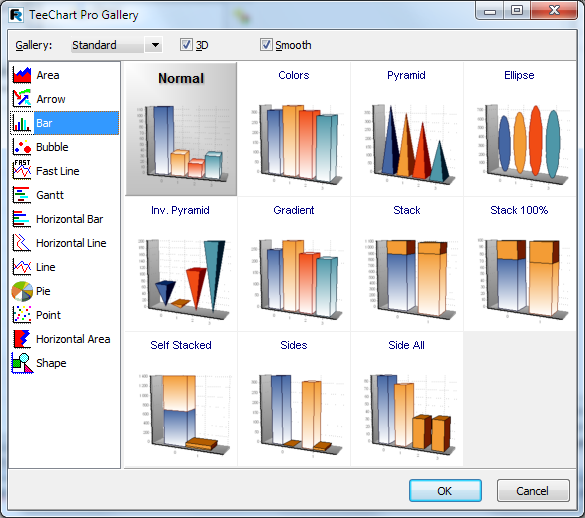Choose the Normal bar style thumbnail
This screenshot has height=518, width=585.
181,129
